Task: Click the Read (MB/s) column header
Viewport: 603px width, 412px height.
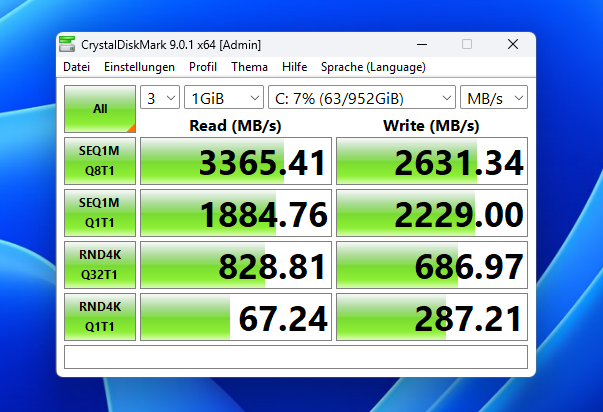Action: coord(235,126)
